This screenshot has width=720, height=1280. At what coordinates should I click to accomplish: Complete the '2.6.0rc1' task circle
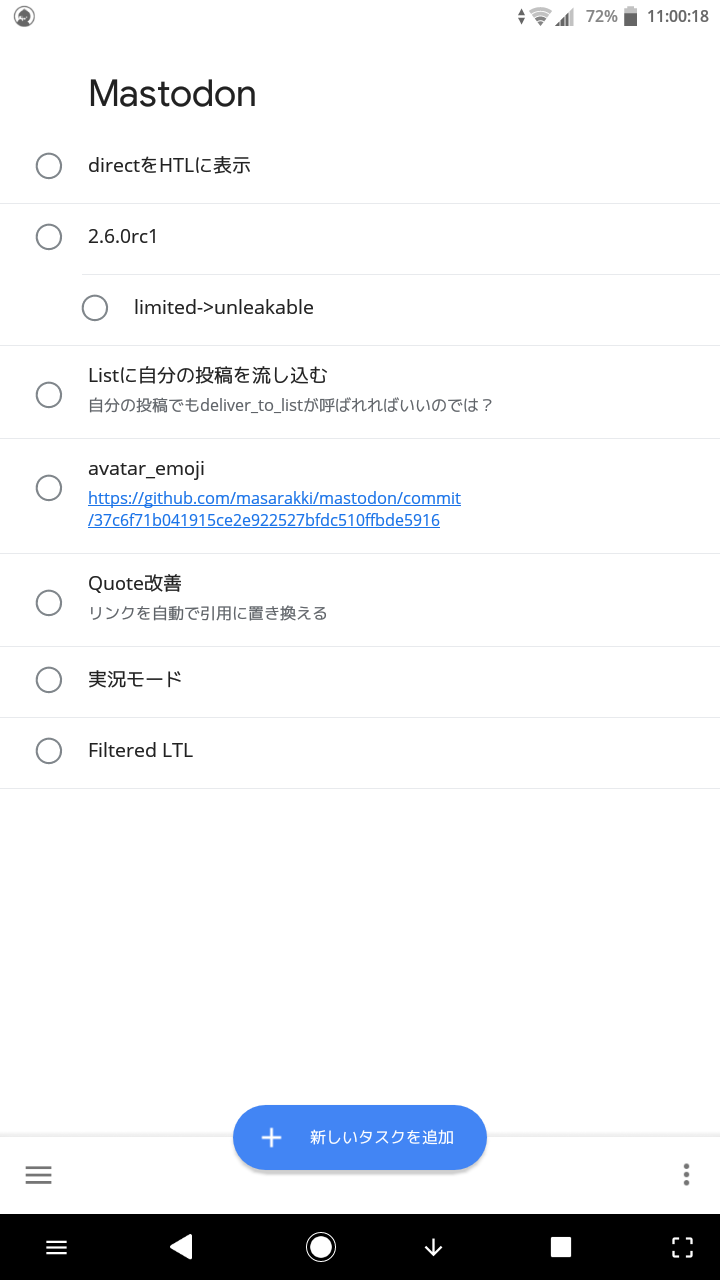[49, 237]
